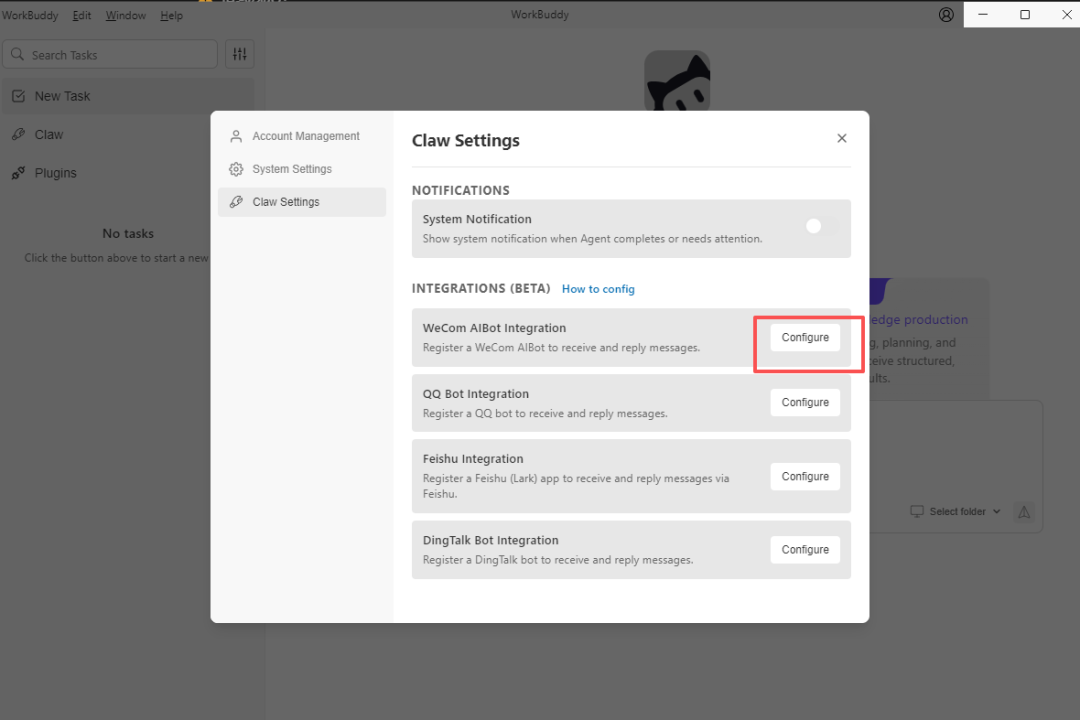Open the How to config link
The width and height of the screenshot is (1080, 720).
(x=598, y=289)
